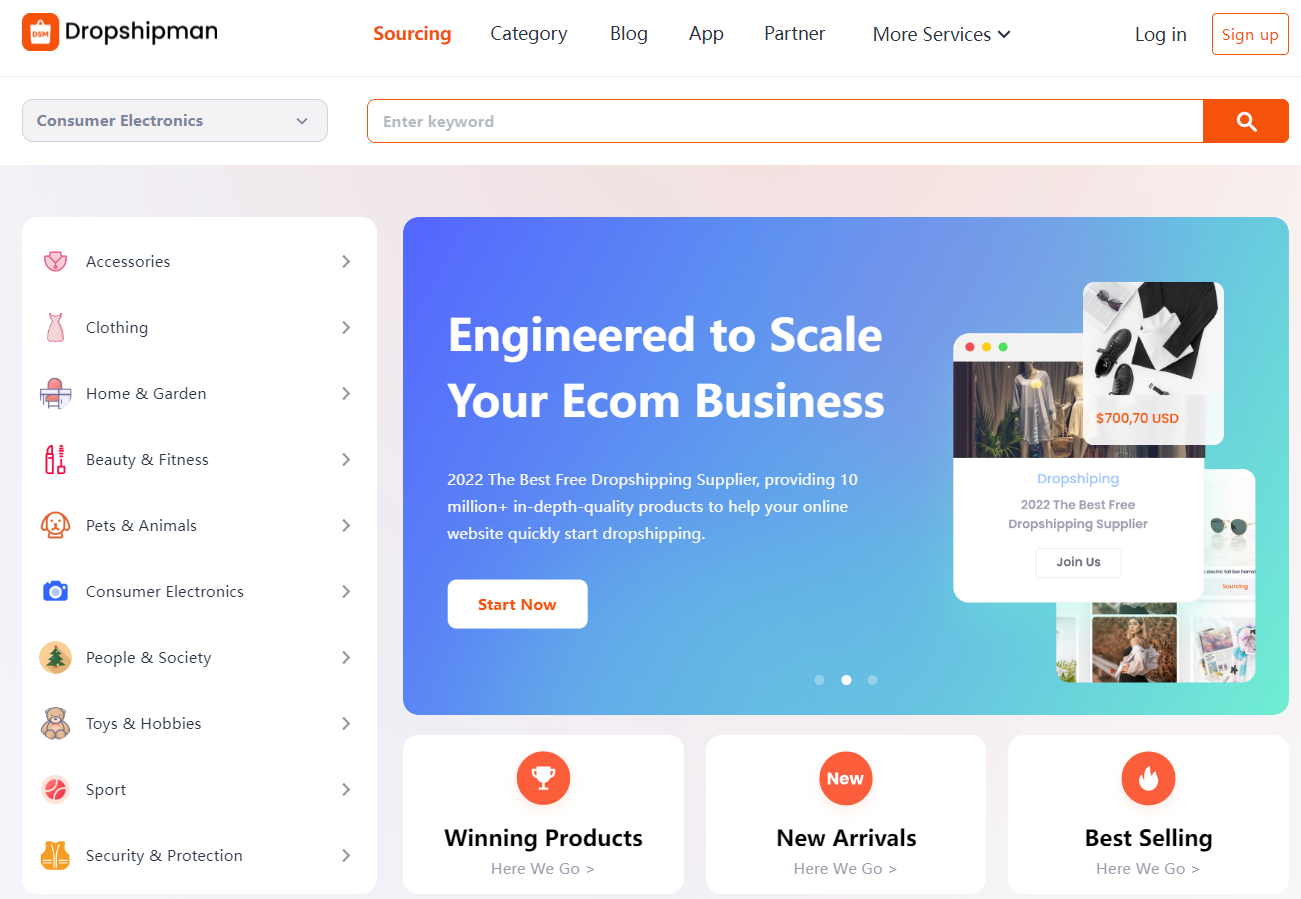
Task: Click the Best Selling flame icon
Action: point(1148,778)
